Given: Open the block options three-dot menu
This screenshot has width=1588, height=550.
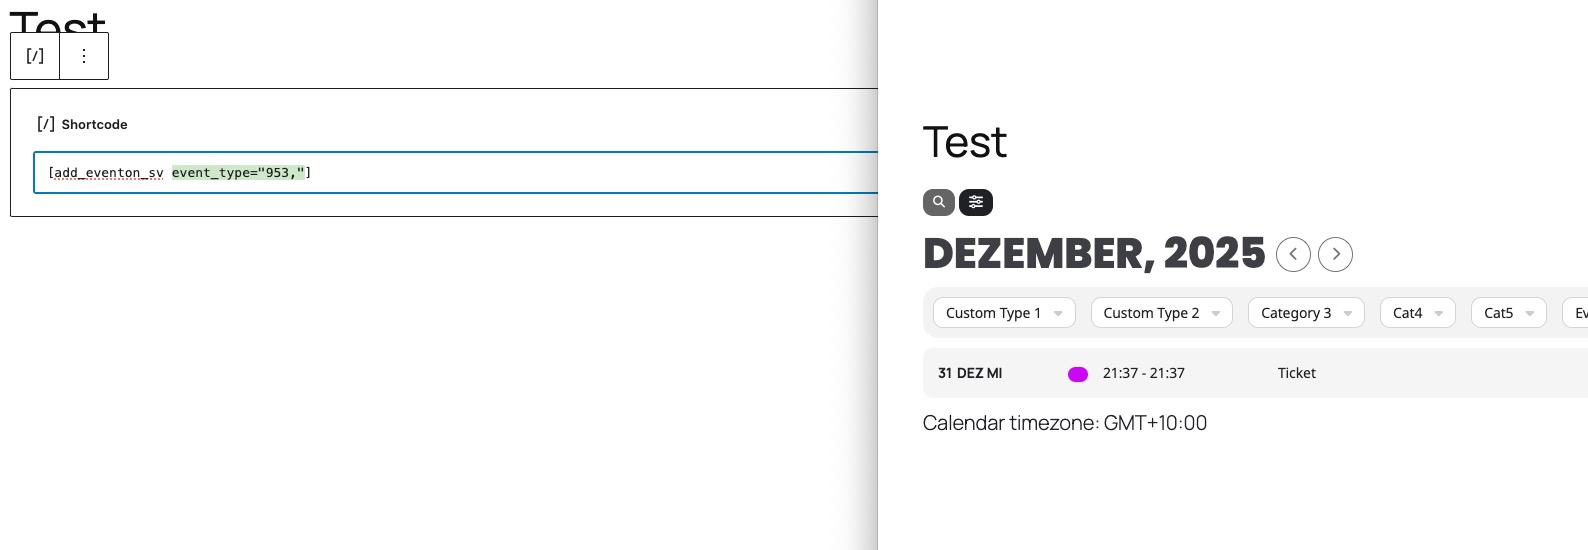Looking at the screenshot, I should coord(84,56).
